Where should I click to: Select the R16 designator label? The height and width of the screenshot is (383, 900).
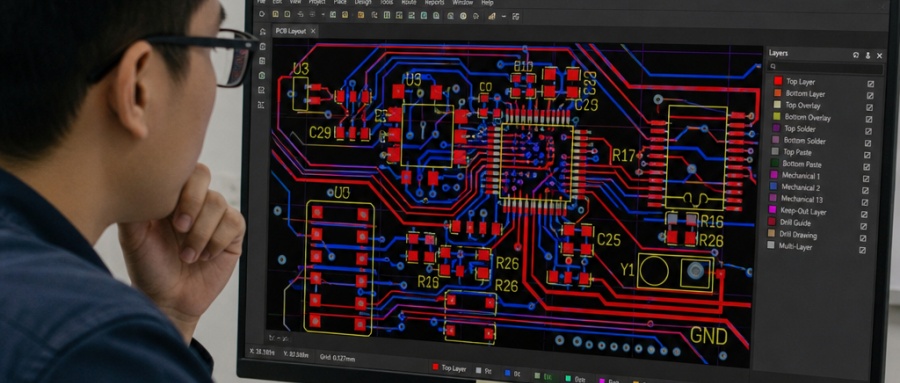point(712,222)
